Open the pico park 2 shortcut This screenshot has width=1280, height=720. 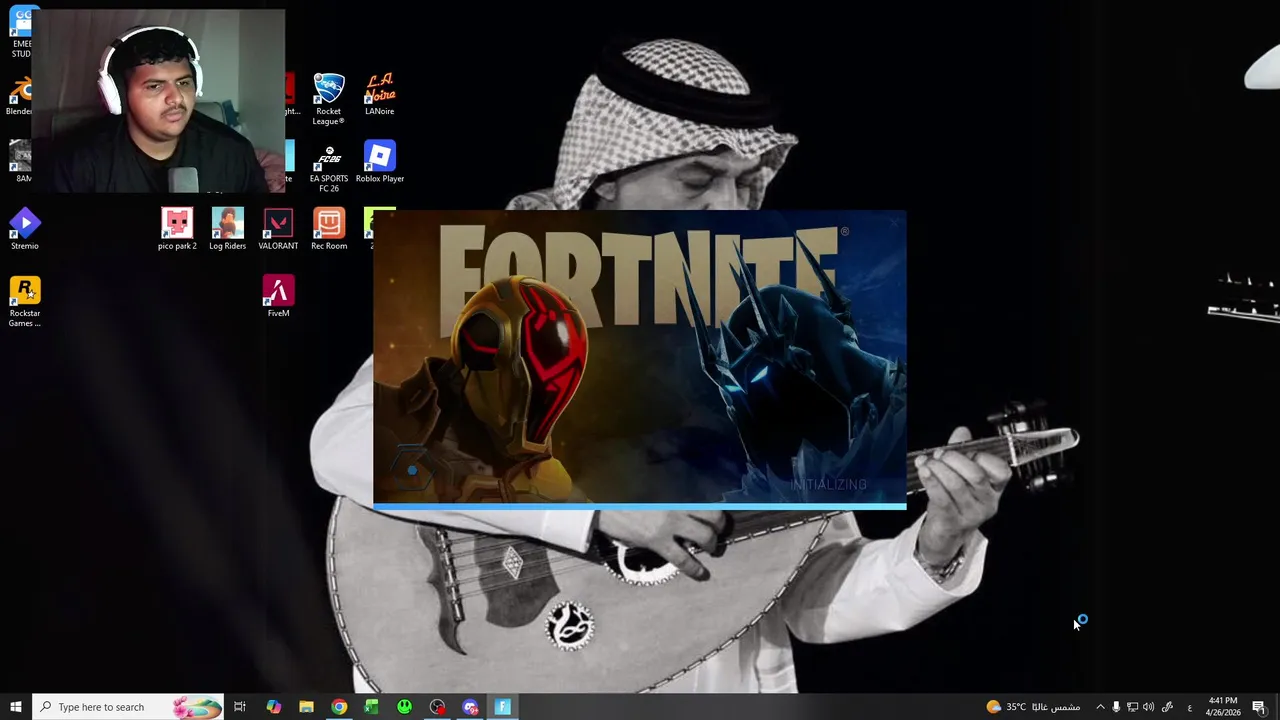point(177,229)
